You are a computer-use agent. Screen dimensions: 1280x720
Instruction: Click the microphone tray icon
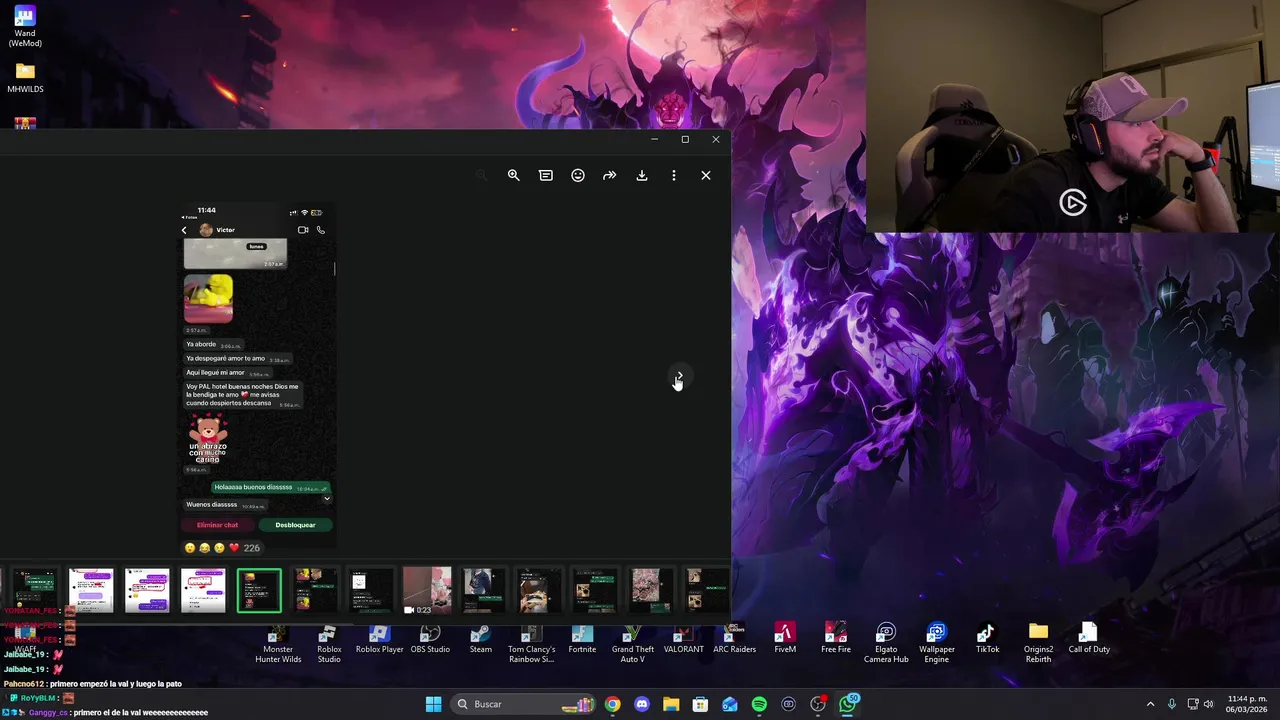coord(1172,704)
